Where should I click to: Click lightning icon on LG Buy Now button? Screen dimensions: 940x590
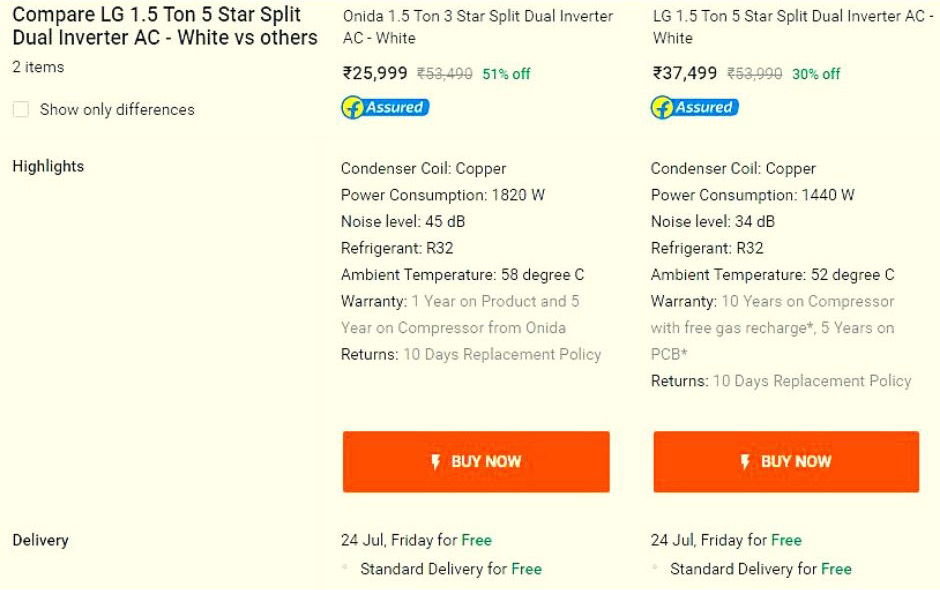[745, 462]
